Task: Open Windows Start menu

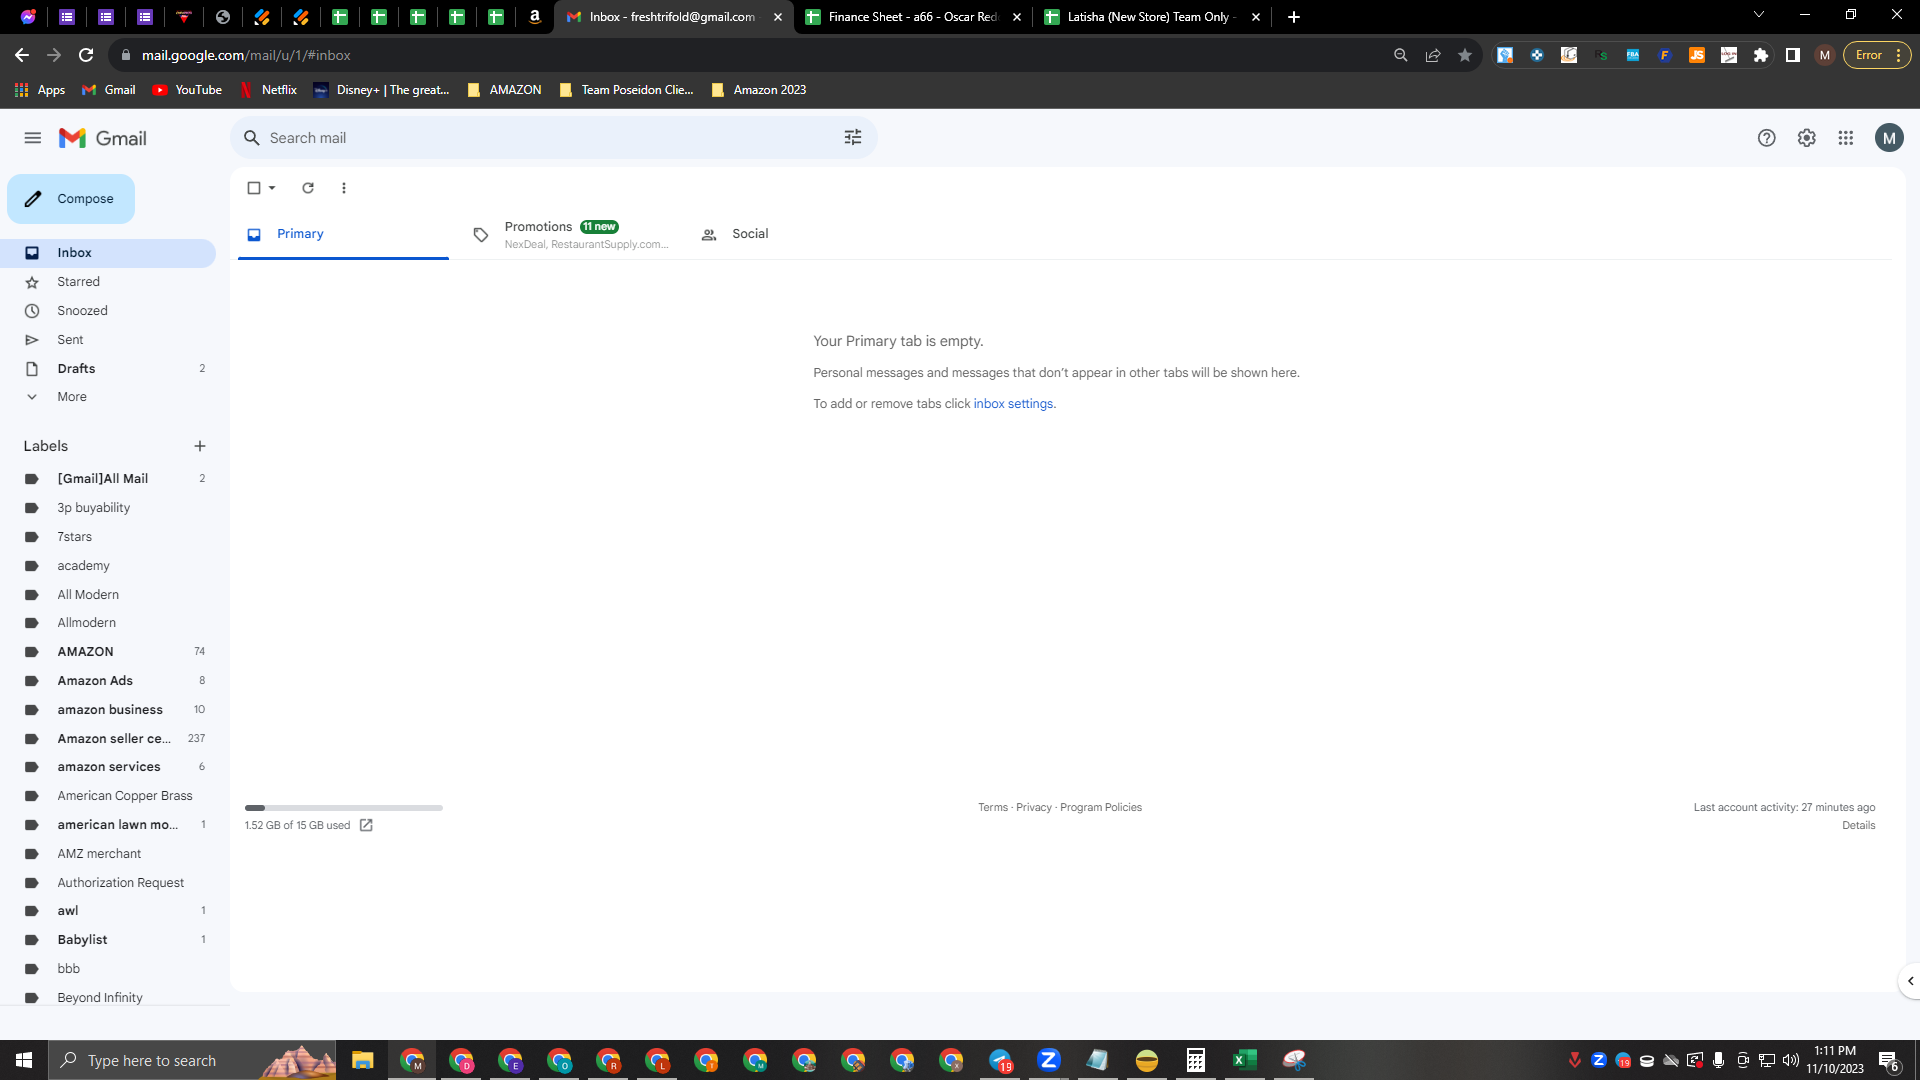Action: pyautogui.click(x=24, y=1060)
